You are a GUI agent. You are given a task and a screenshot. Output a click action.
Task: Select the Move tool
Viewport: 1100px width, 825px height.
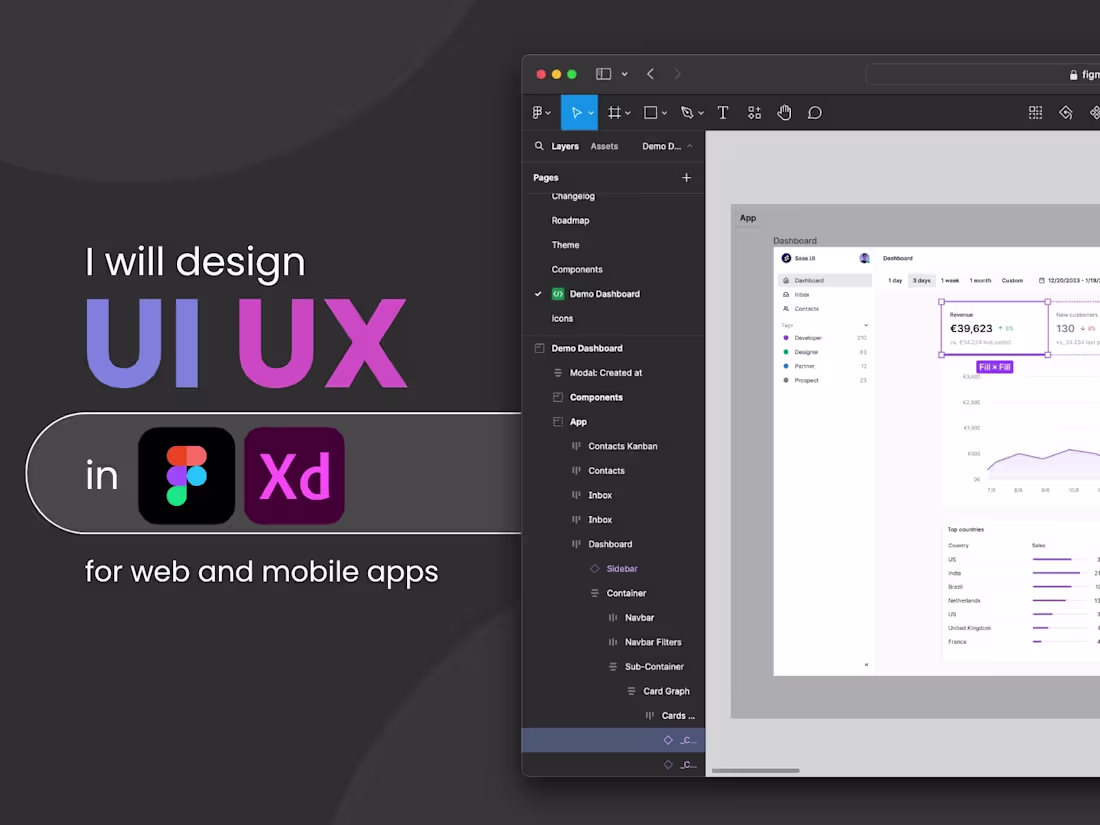tap(576, 112)
